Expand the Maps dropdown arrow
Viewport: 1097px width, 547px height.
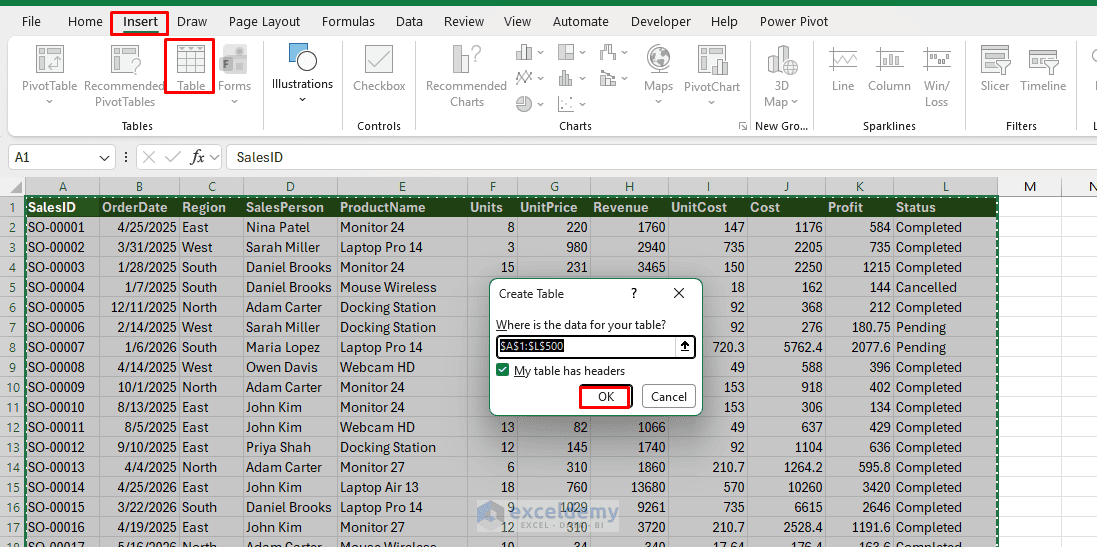658,101
